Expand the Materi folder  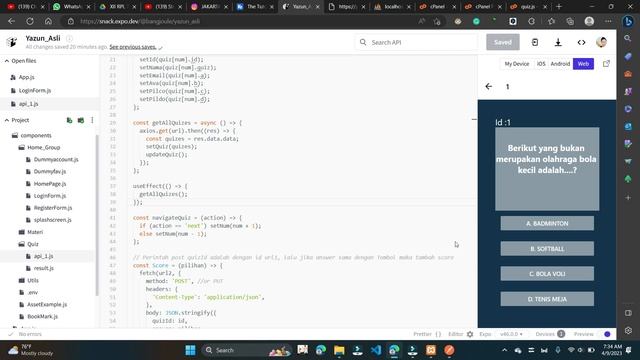click(x=31, y=232)
